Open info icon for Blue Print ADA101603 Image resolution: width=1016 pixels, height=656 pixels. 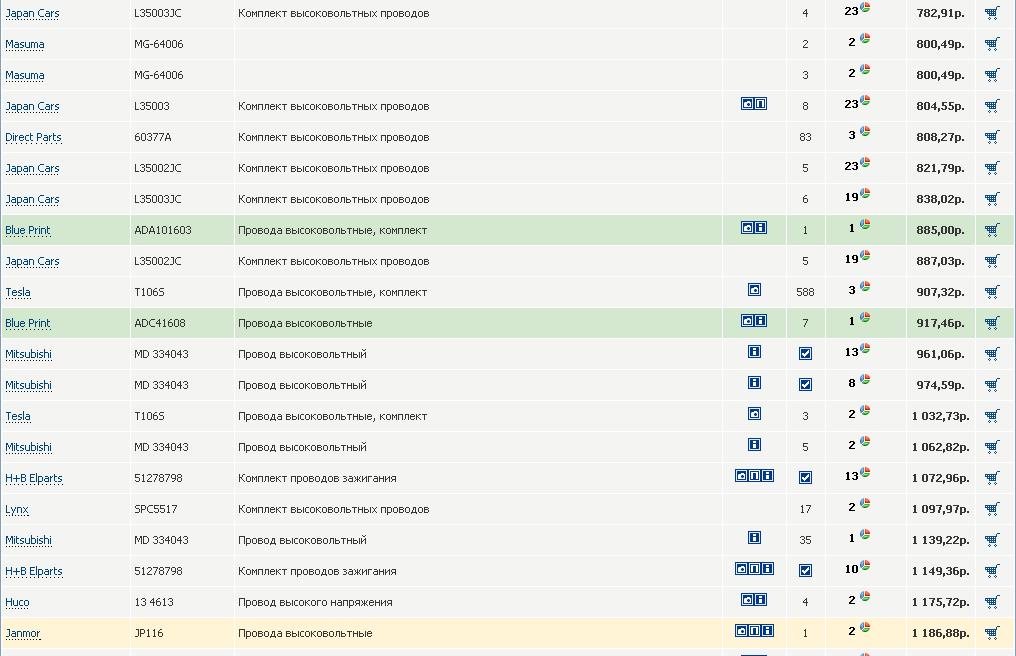761,228
